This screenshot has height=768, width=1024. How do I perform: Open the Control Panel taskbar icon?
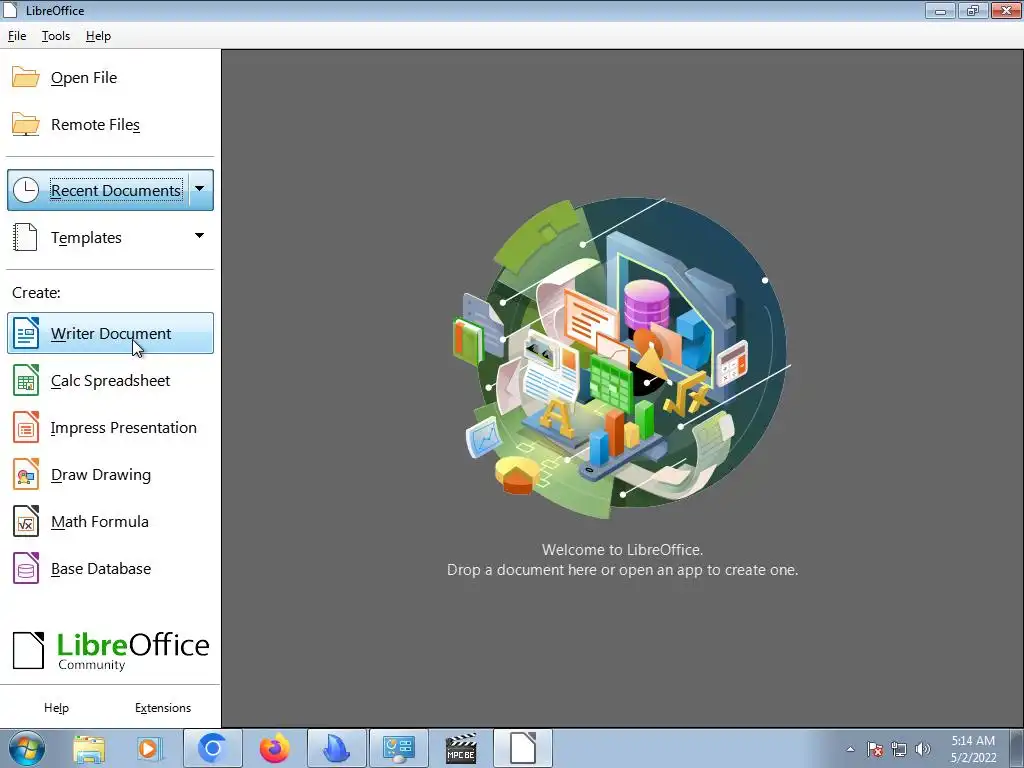click(x=399, y=748)
